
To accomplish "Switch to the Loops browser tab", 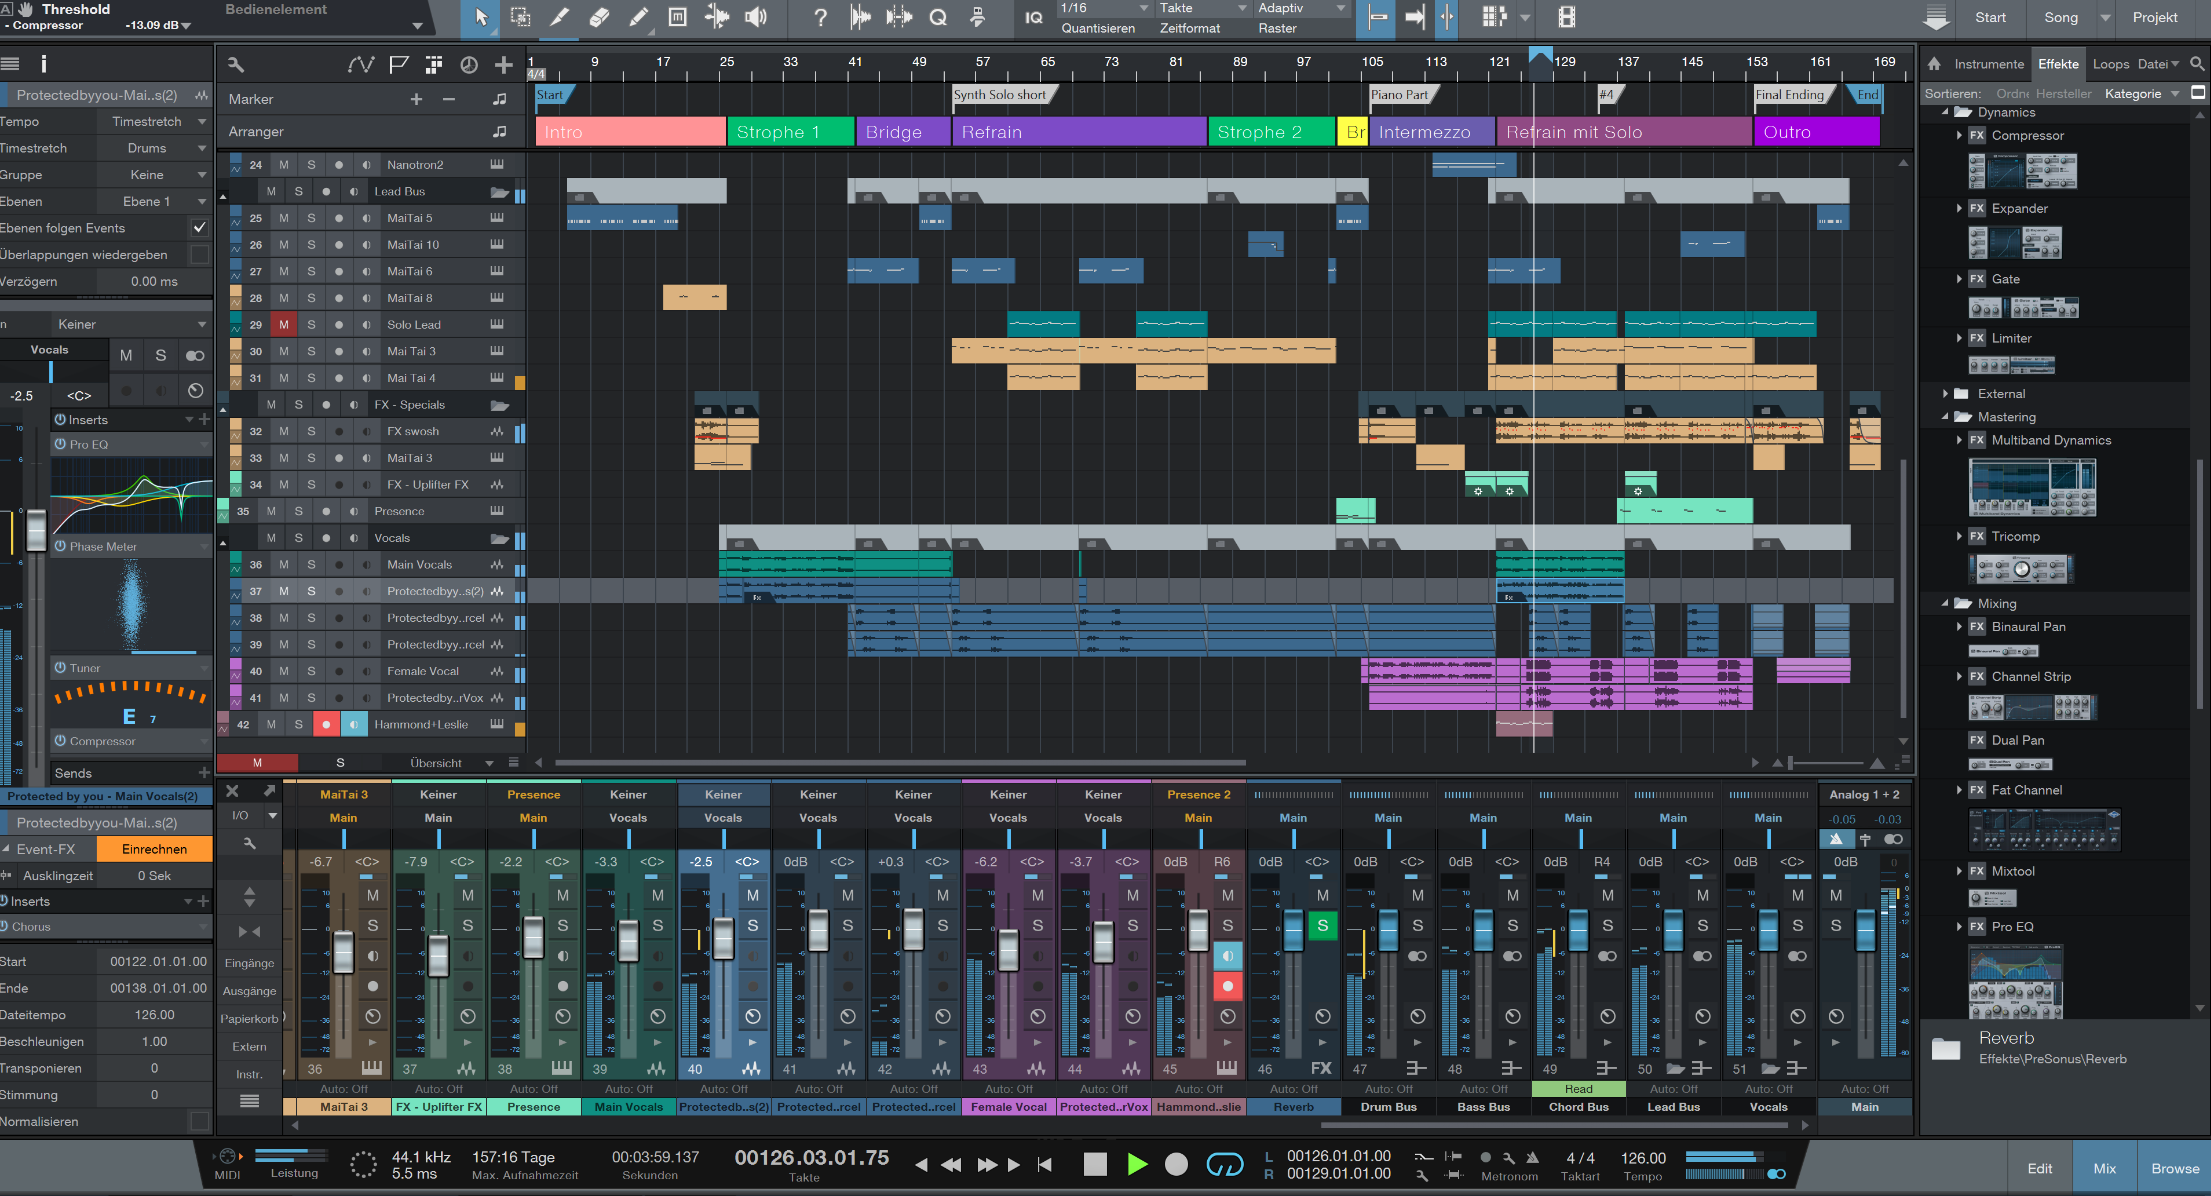I will (2110, 64).
